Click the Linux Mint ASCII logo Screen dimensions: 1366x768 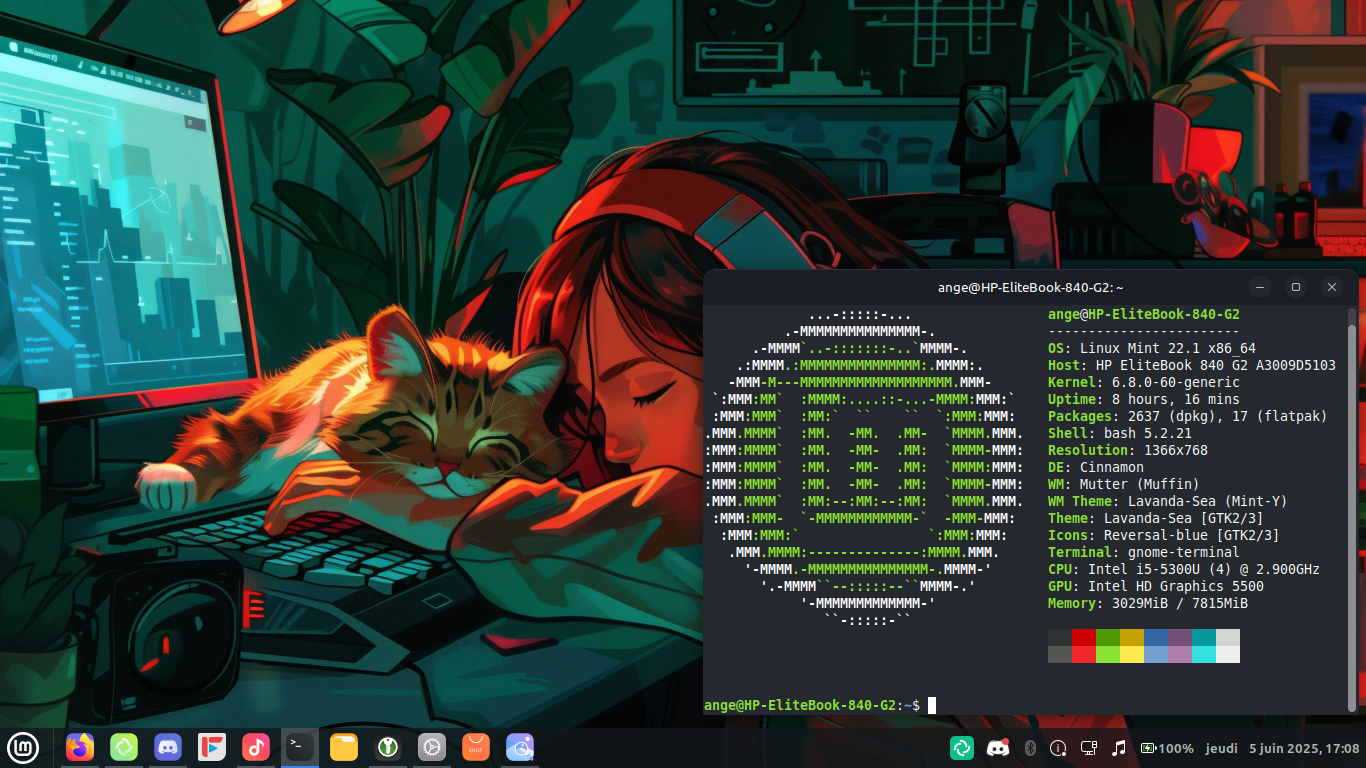(x=864, y=467)
